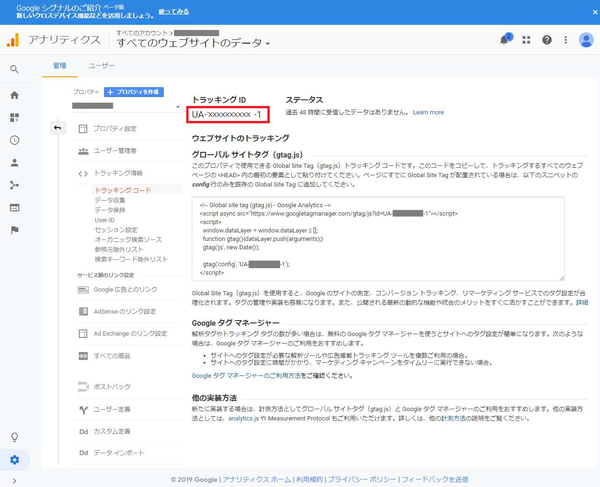600x487 pixels.
Task: Open the Home icon in left sidebar
Action: [14, 95]
